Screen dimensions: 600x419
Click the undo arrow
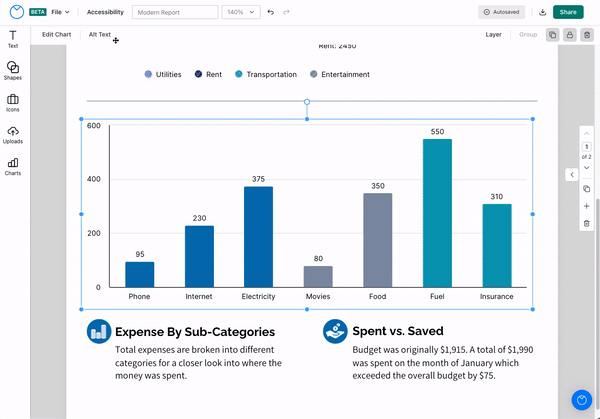pos(271,12)
